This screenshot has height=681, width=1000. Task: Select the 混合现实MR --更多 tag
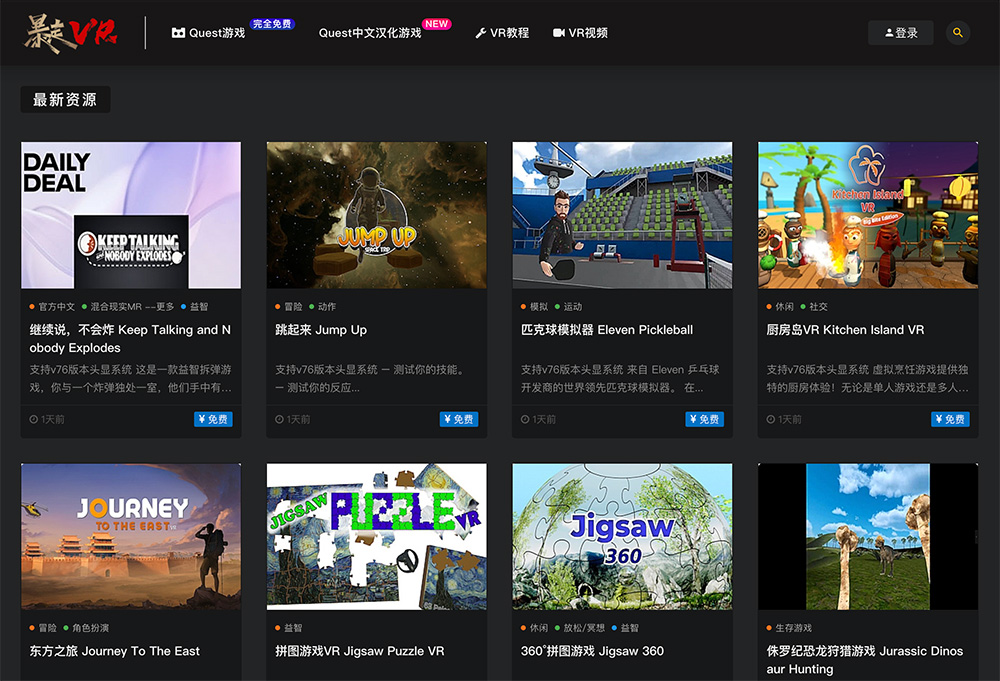tap(128, 307)
